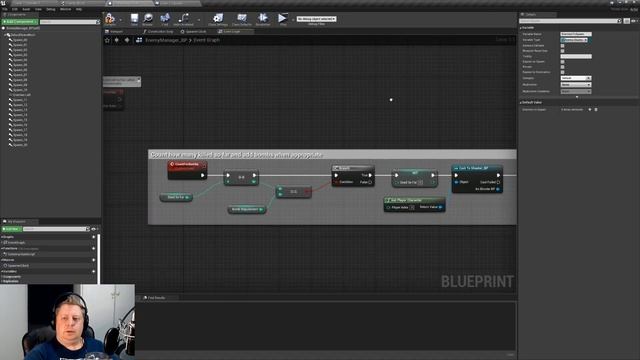Click the Save toolbar icon
This screenshot has width=640, height=360.
(x=134, y=19)
